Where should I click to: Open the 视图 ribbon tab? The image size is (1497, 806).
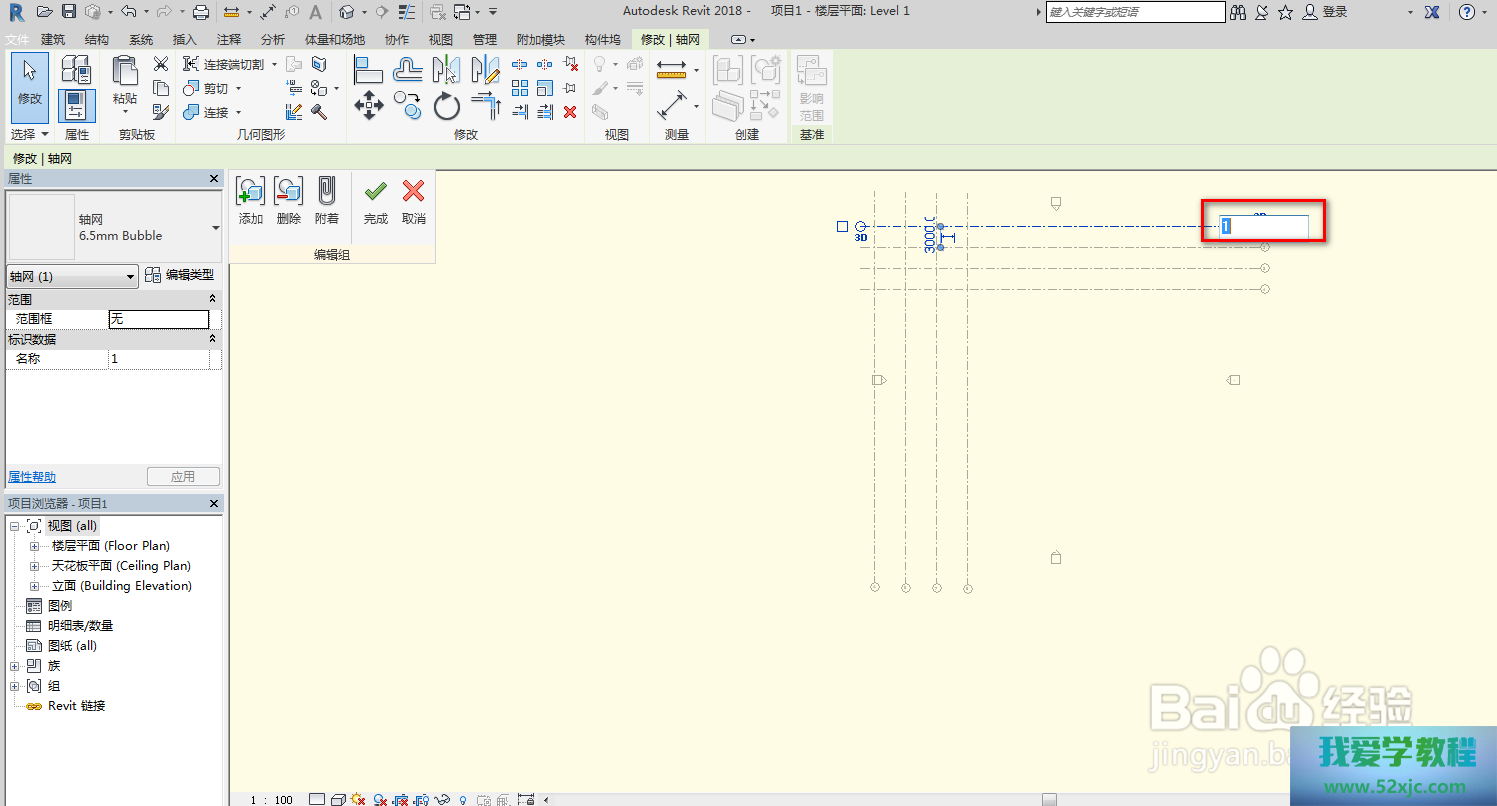tap(440, 39)
